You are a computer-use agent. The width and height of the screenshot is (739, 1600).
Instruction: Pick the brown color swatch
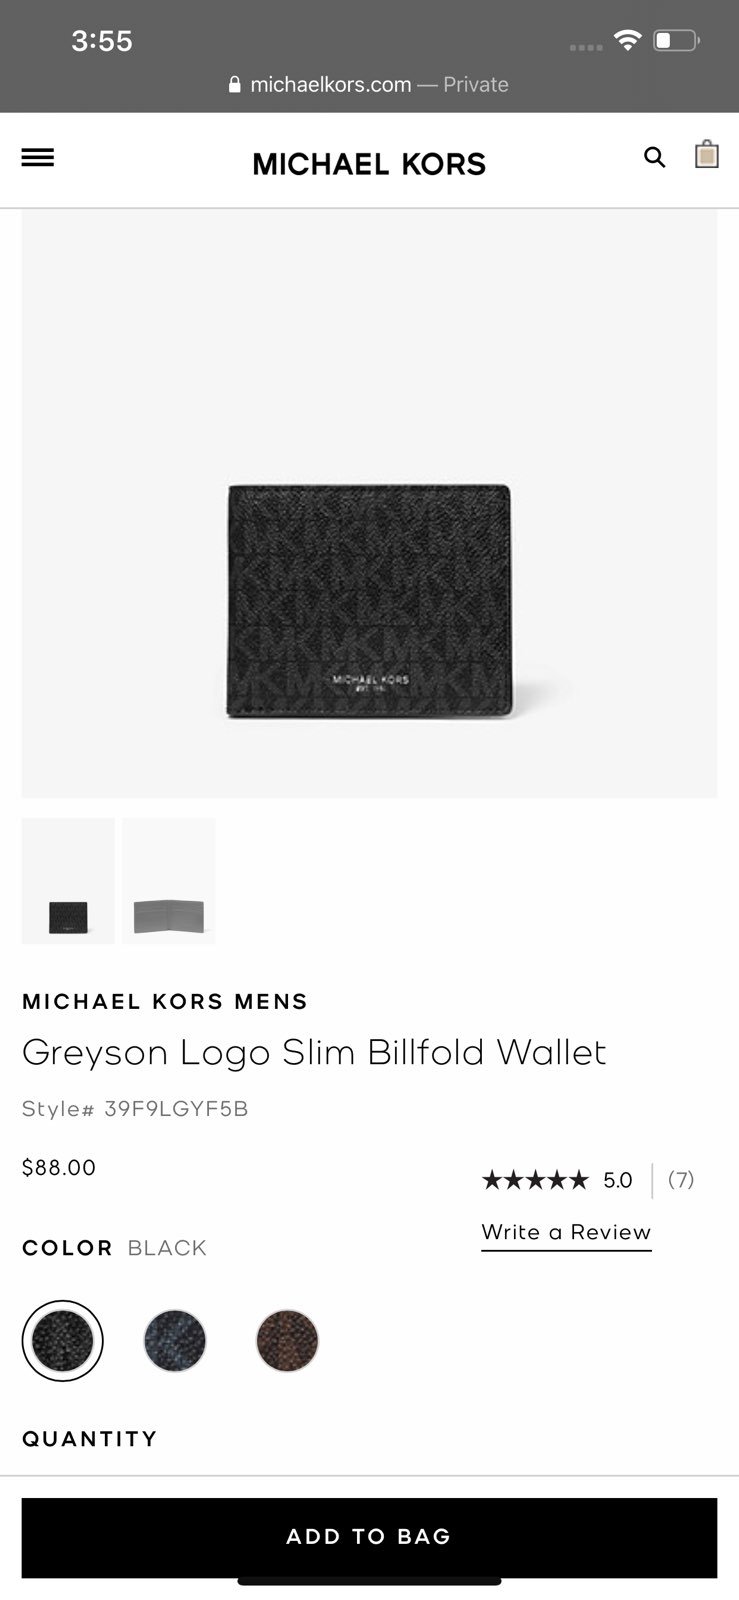pyautogui.click(x=287, y=1341)
